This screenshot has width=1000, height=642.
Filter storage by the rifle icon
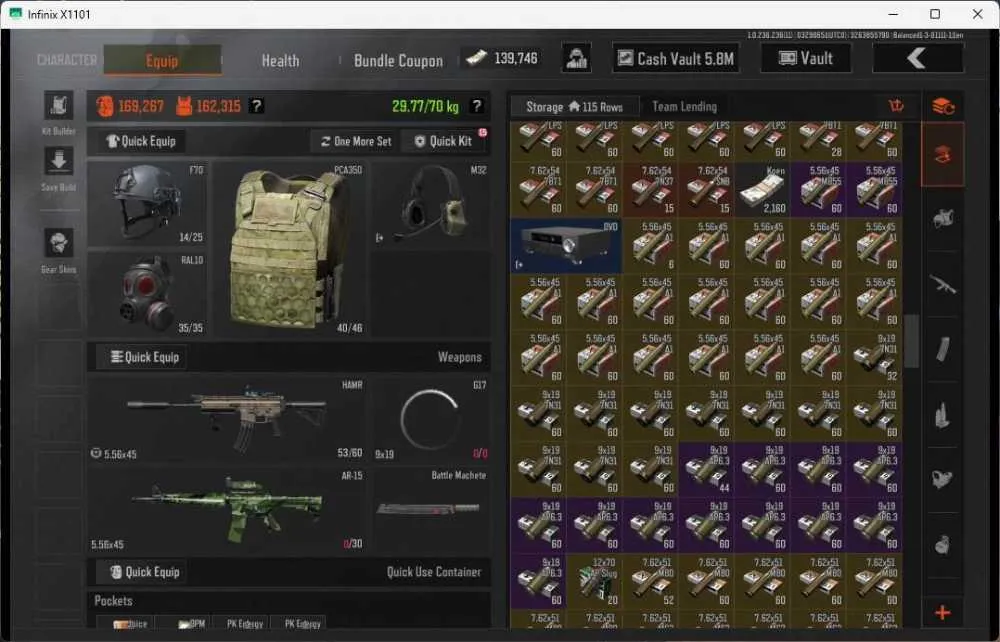(943, 284)
